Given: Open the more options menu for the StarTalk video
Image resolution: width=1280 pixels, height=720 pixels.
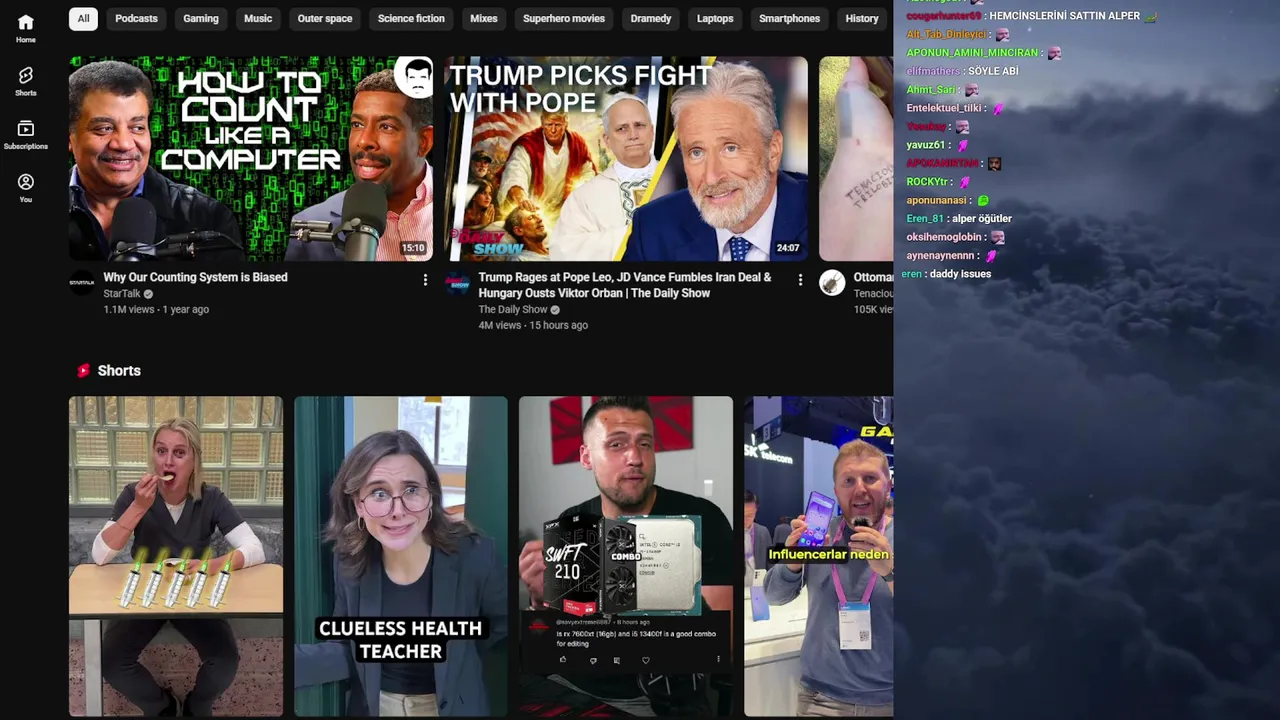Looking at the screenshot, I should (425, 280).
